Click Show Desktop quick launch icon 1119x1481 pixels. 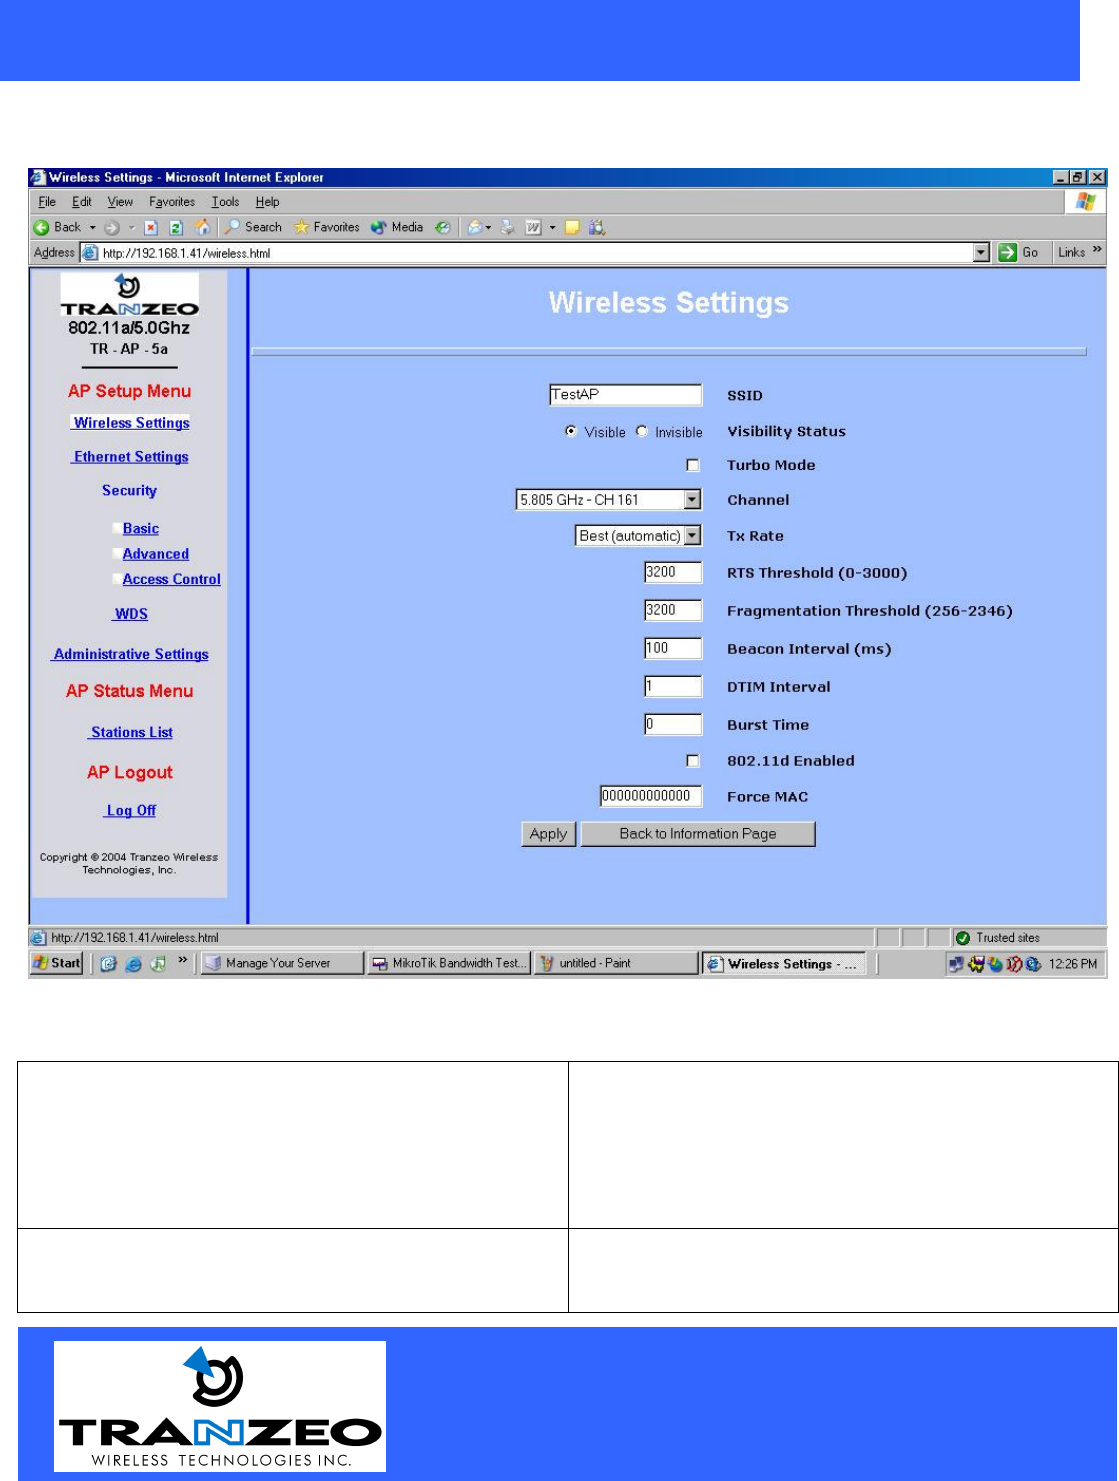point(108,964)
